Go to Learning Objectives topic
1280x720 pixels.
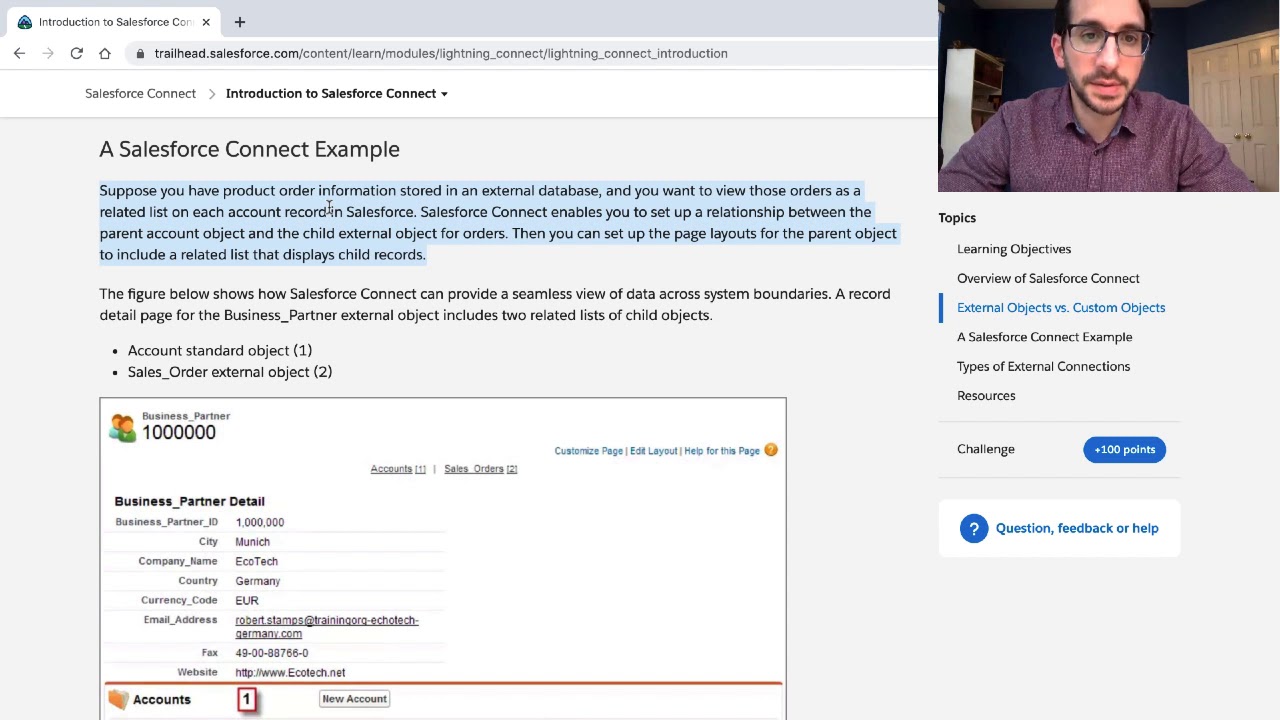(x=1014, y=249)
